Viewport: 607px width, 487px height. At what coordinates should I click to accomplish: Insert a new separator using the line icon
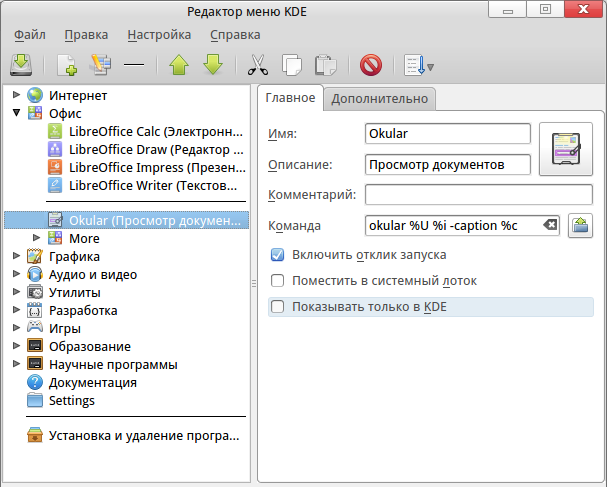pos(134,65)
